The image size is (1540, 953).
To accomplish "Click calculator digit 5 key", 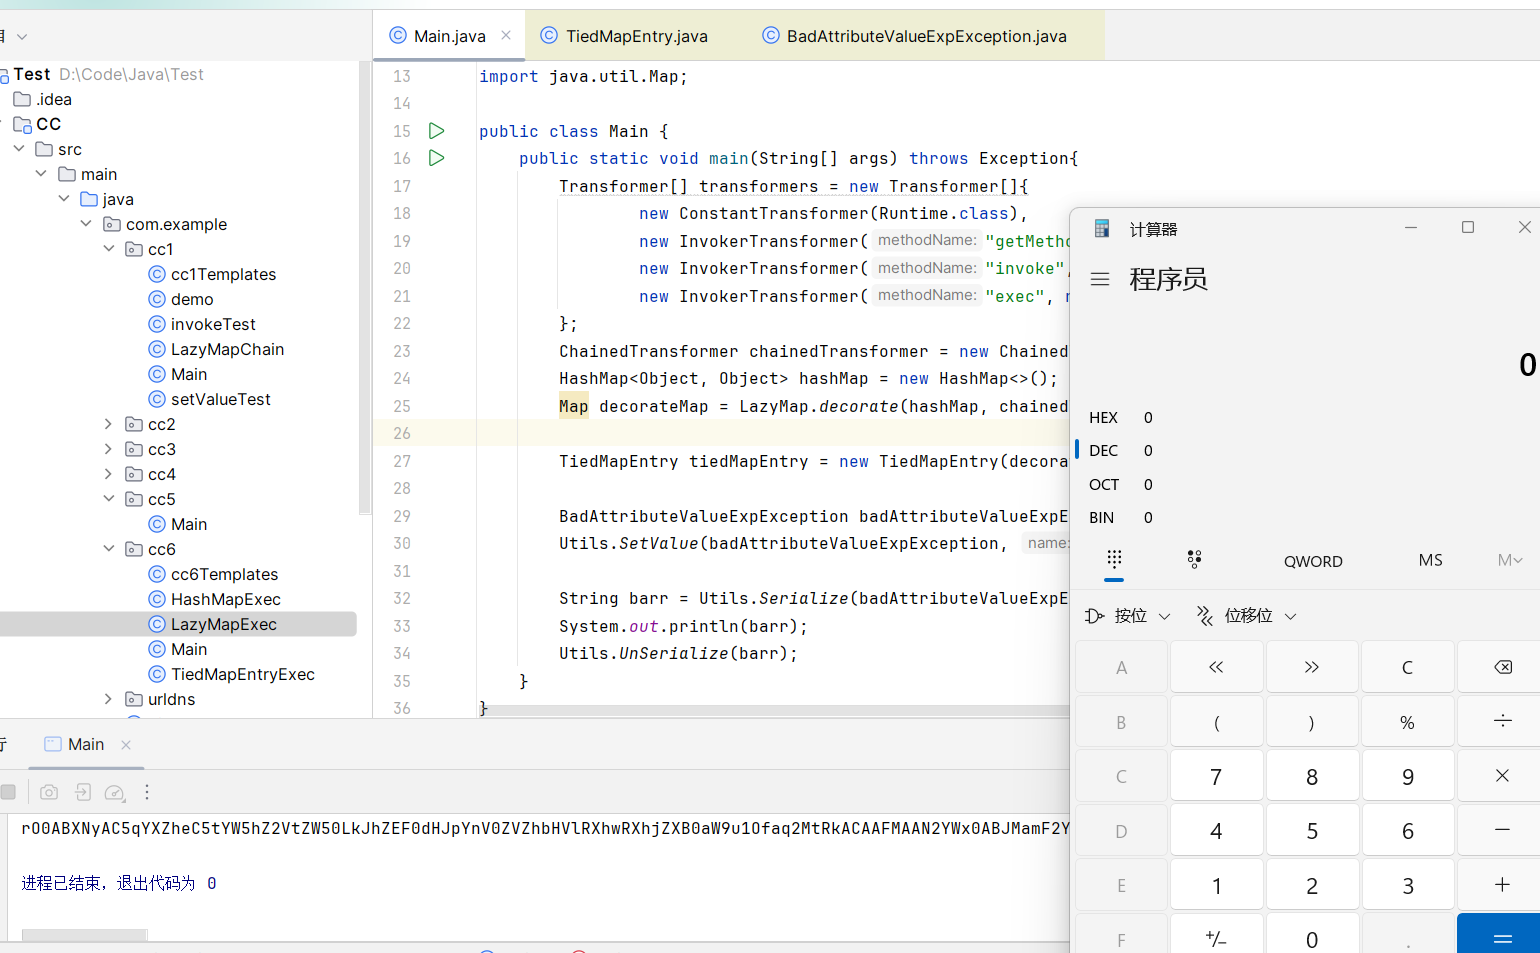I will pos(1311,830).
